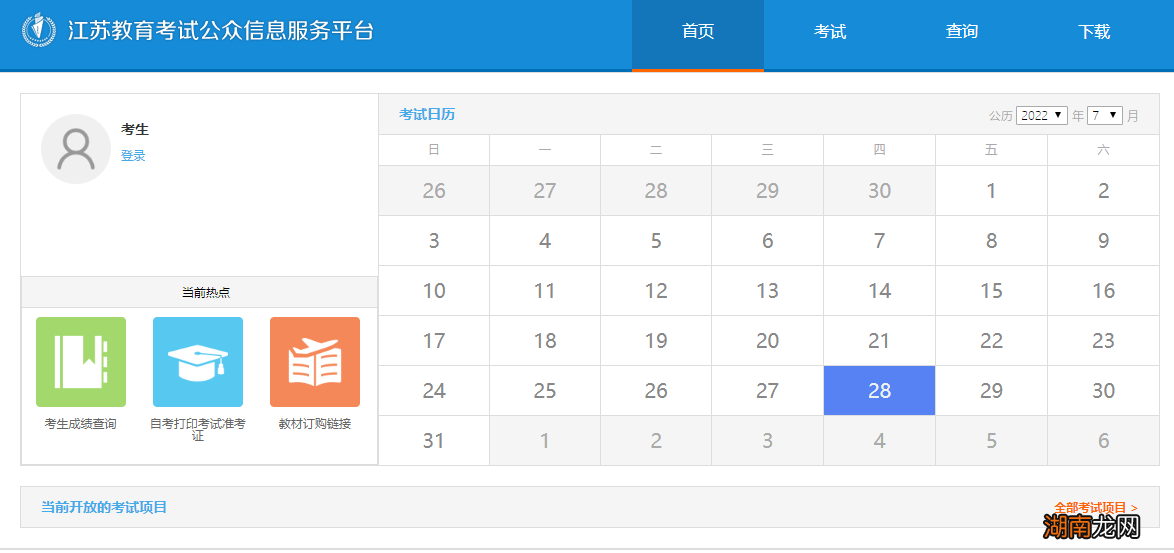Select calendar date 9
The height and width of the screenshot is (553, 1174).
(x=1104, y=241)
